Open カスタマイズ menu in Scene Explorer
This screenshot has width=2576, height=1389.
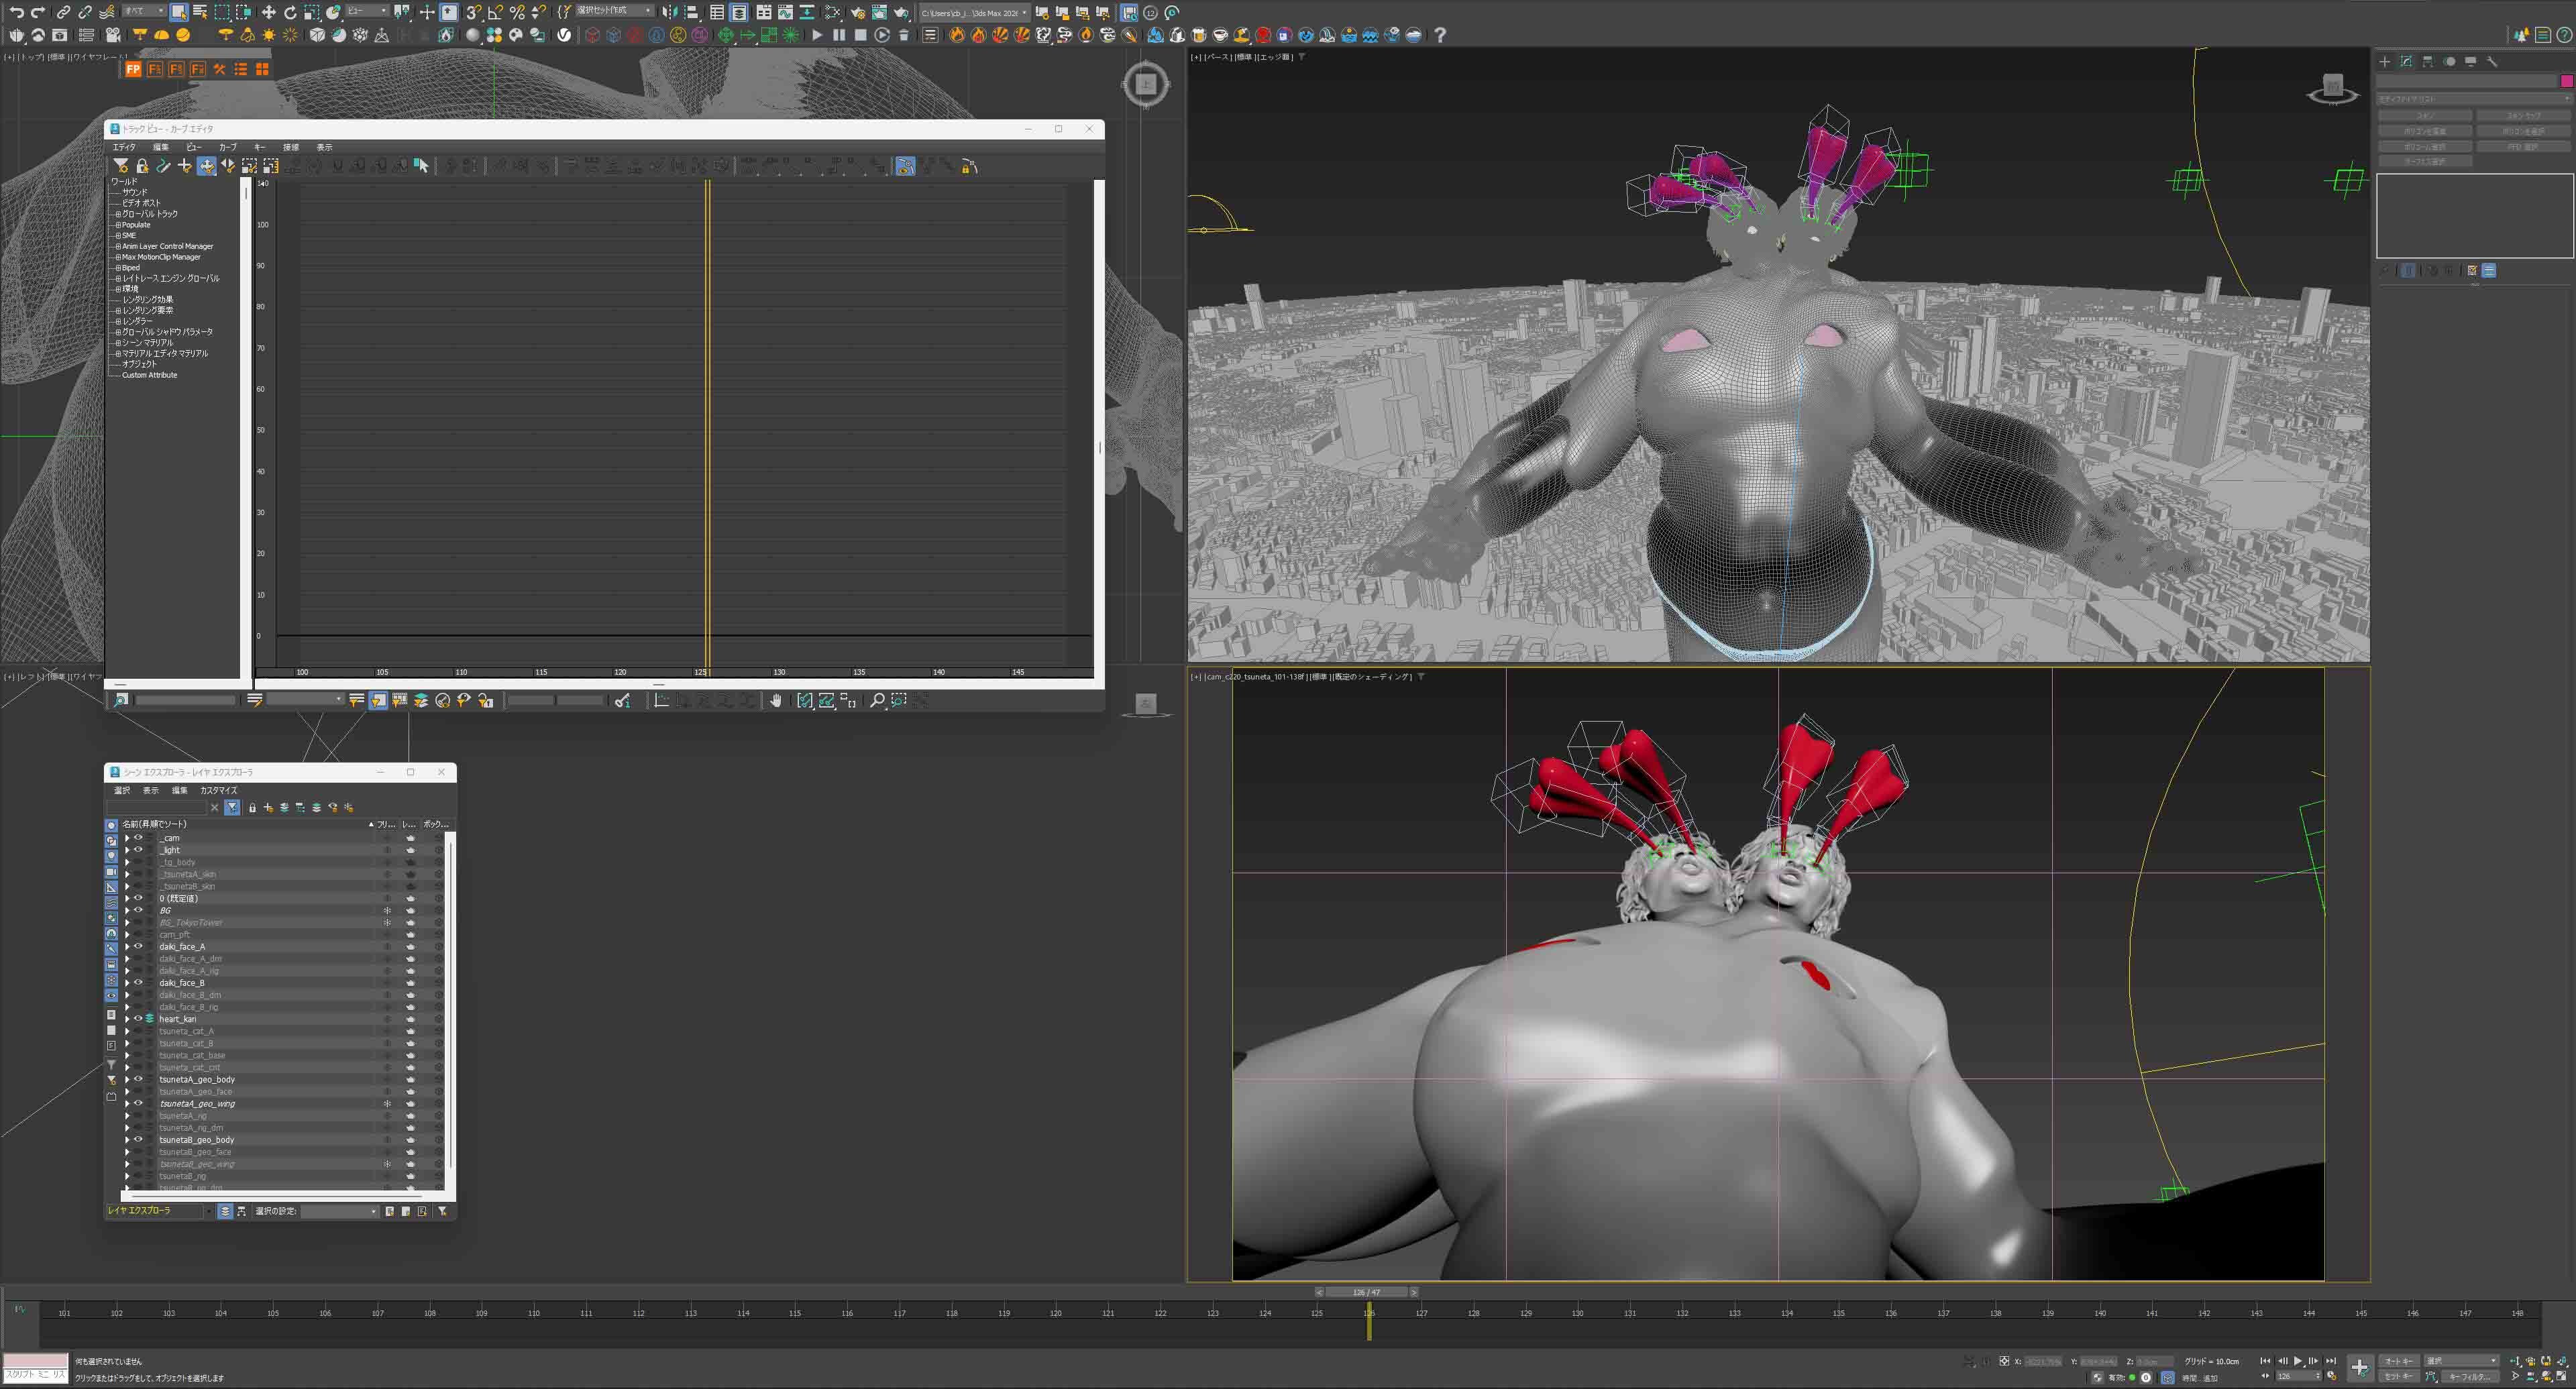pyautogui.click(x=218, y=790)
